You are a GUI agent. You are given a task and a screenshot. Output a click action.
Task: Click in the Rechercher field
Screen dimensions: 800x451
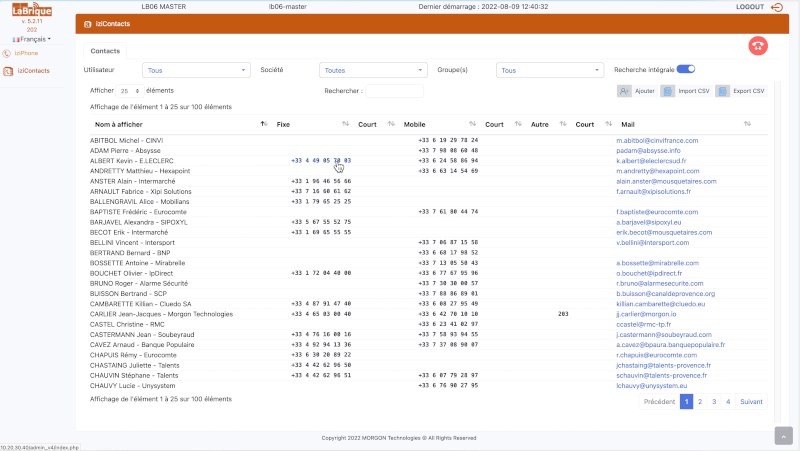tap(394, 91)
